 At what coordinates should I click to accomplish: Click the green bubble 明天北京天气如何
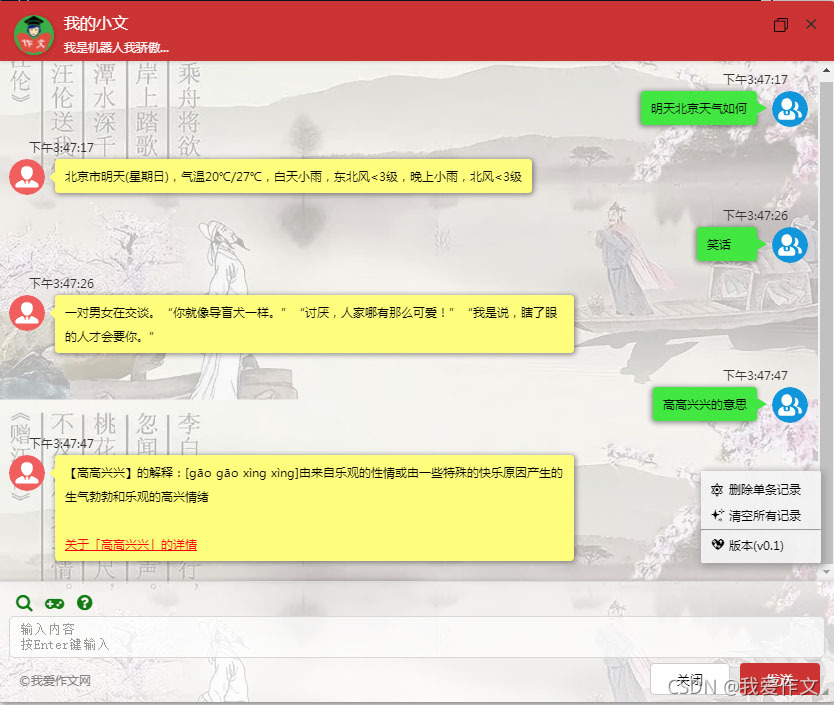(699, 109)
